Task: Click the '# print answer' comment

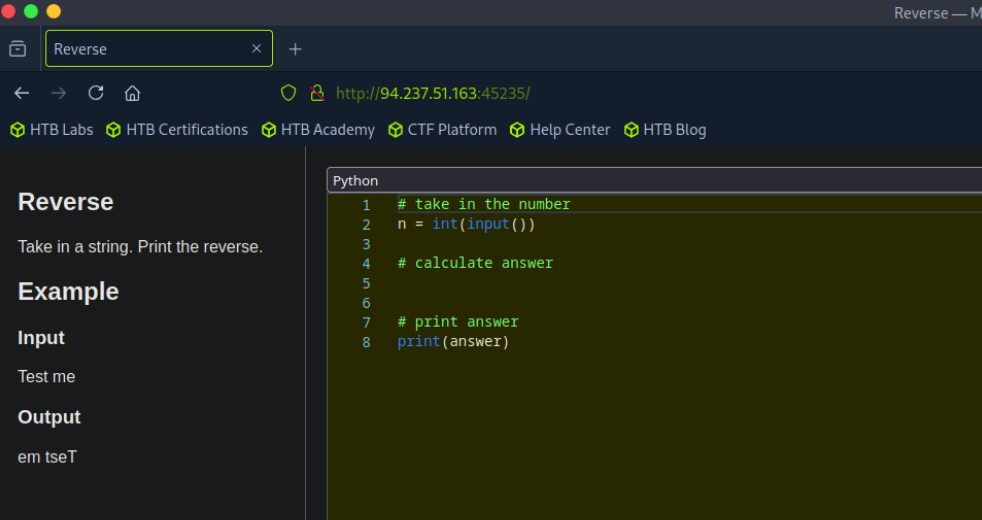Action: click(458, 322)
